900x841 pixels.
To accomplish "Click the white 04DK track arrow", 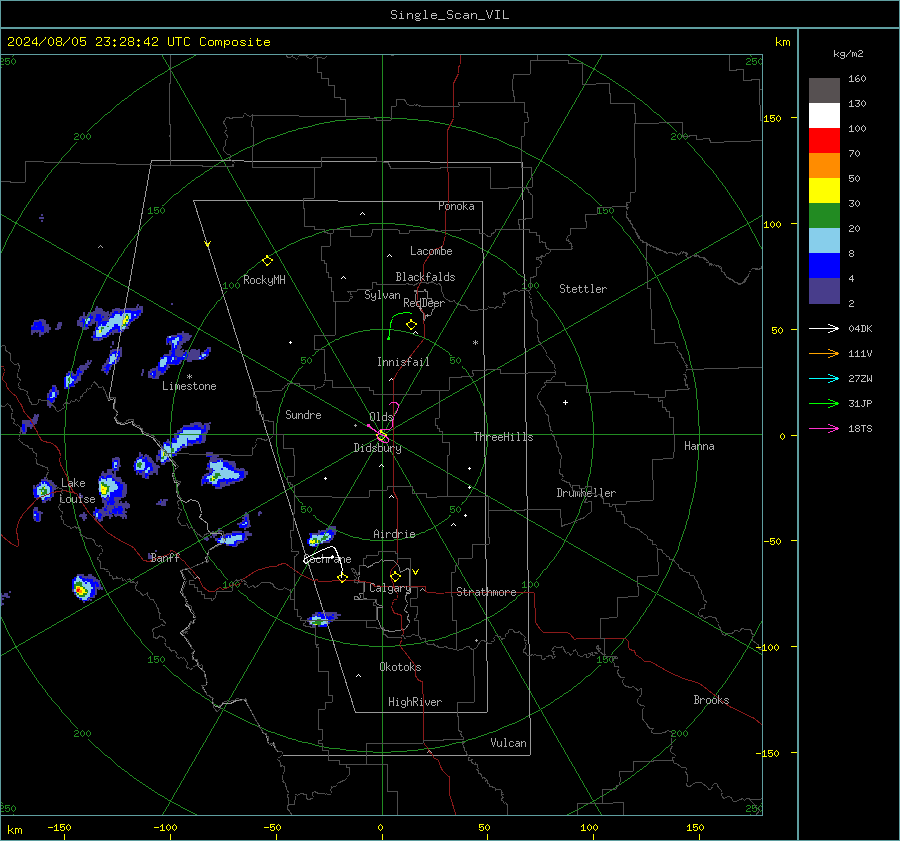I will pyautogui.click(x=824, y=328).
